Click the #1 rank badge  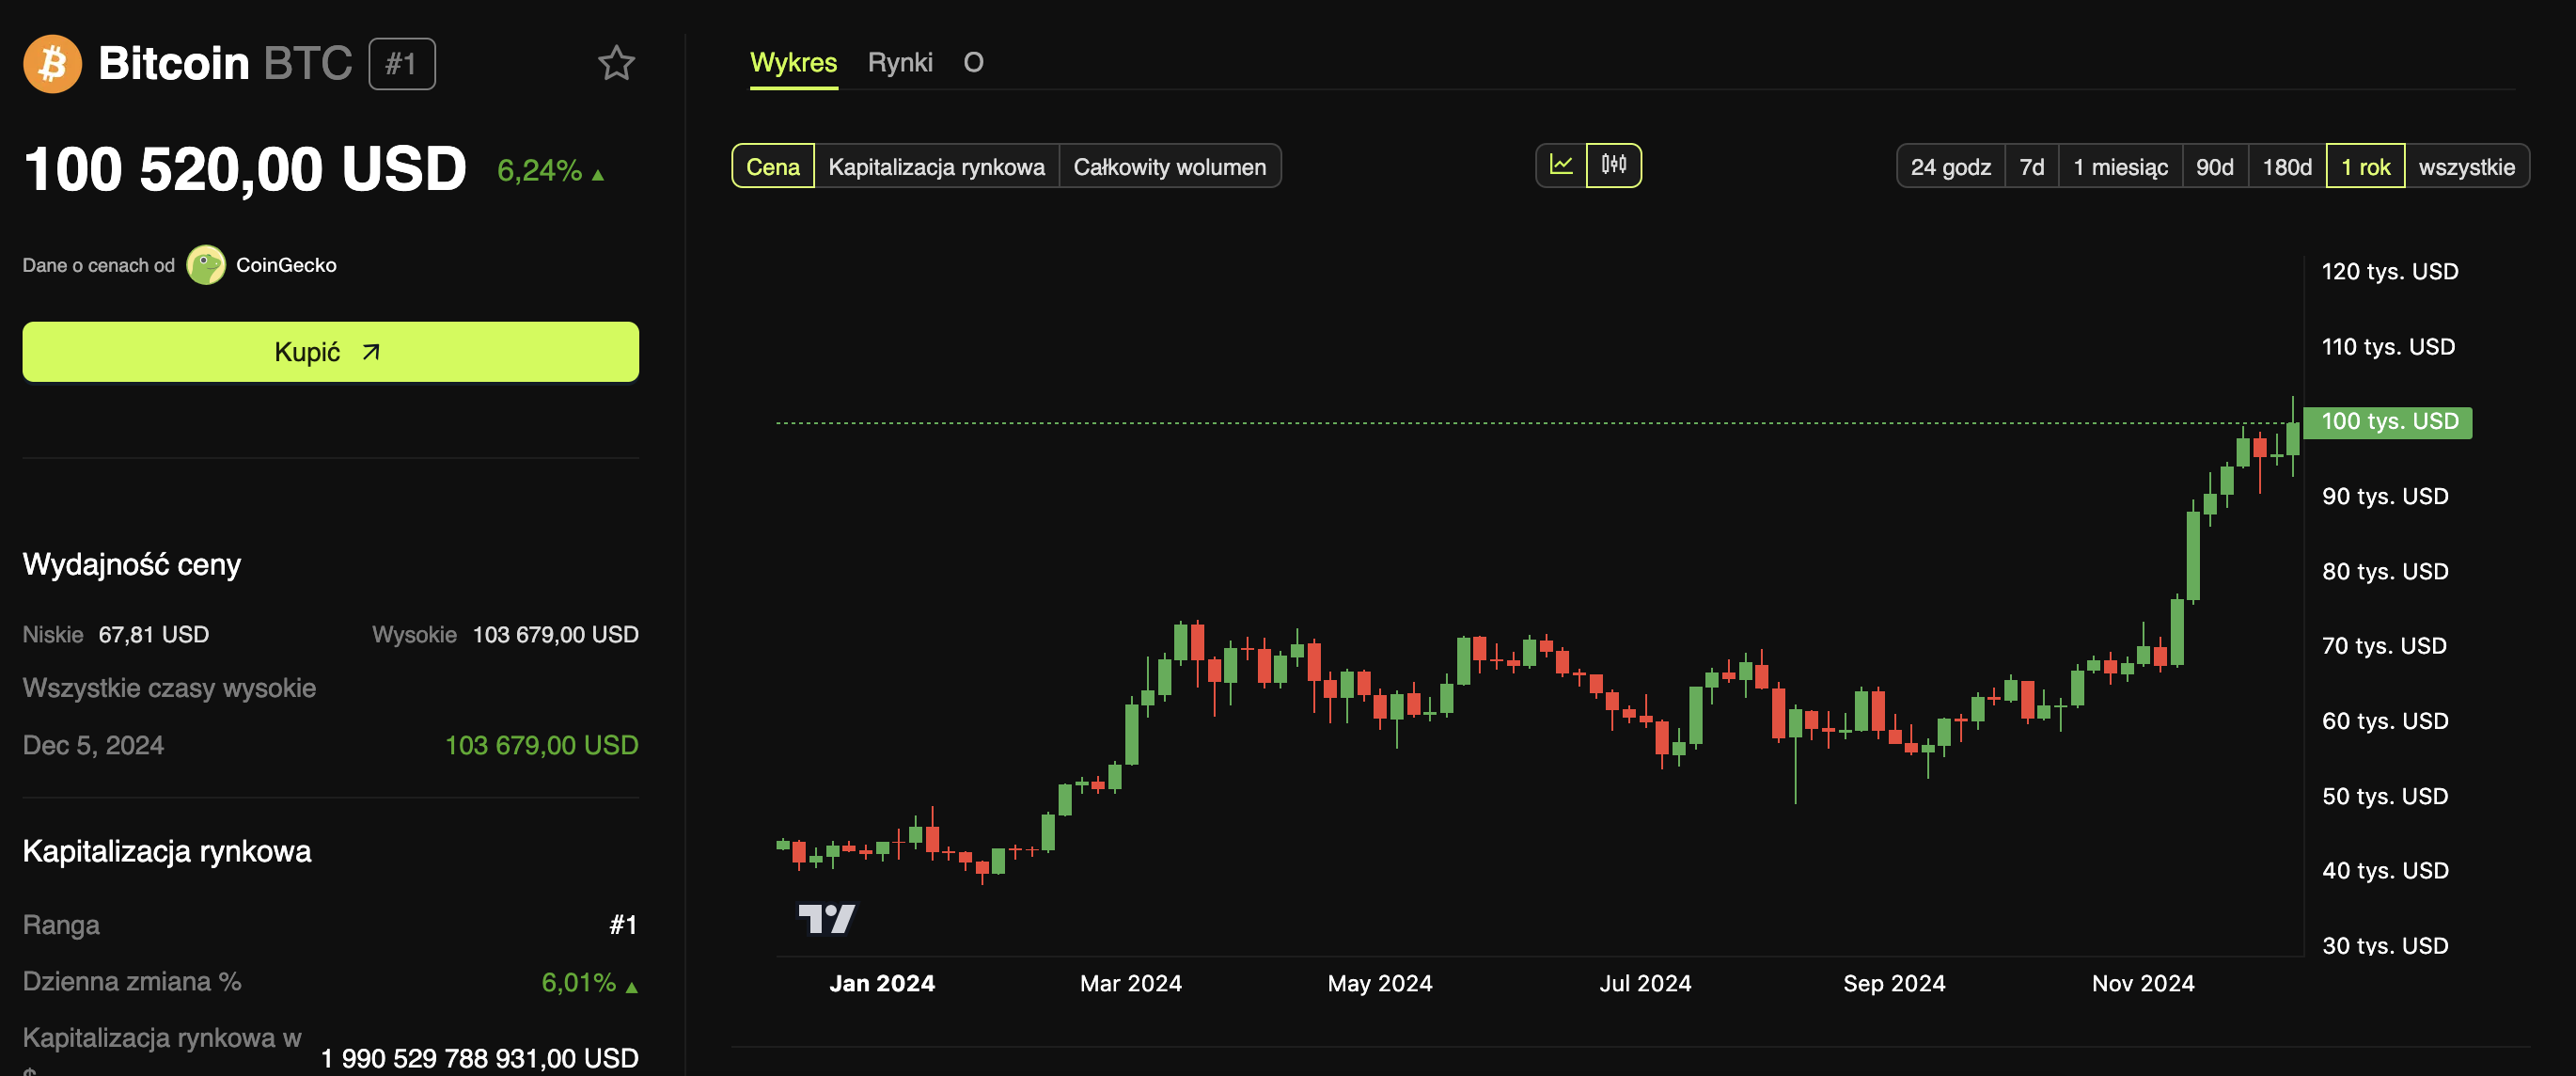click(401, 64)
